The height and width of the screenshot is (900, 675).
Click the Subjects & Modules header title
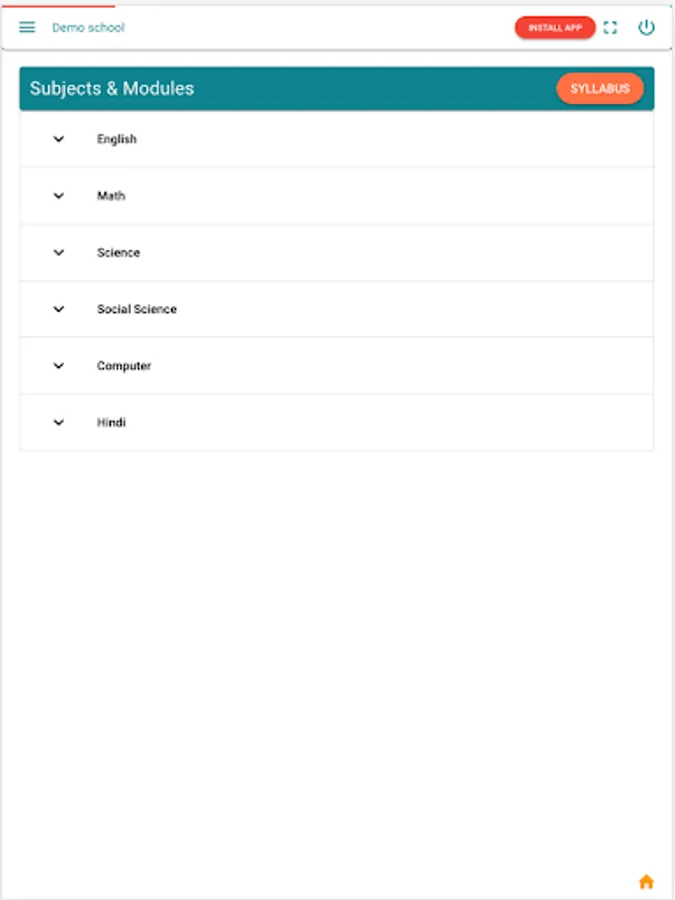point(112,88)
